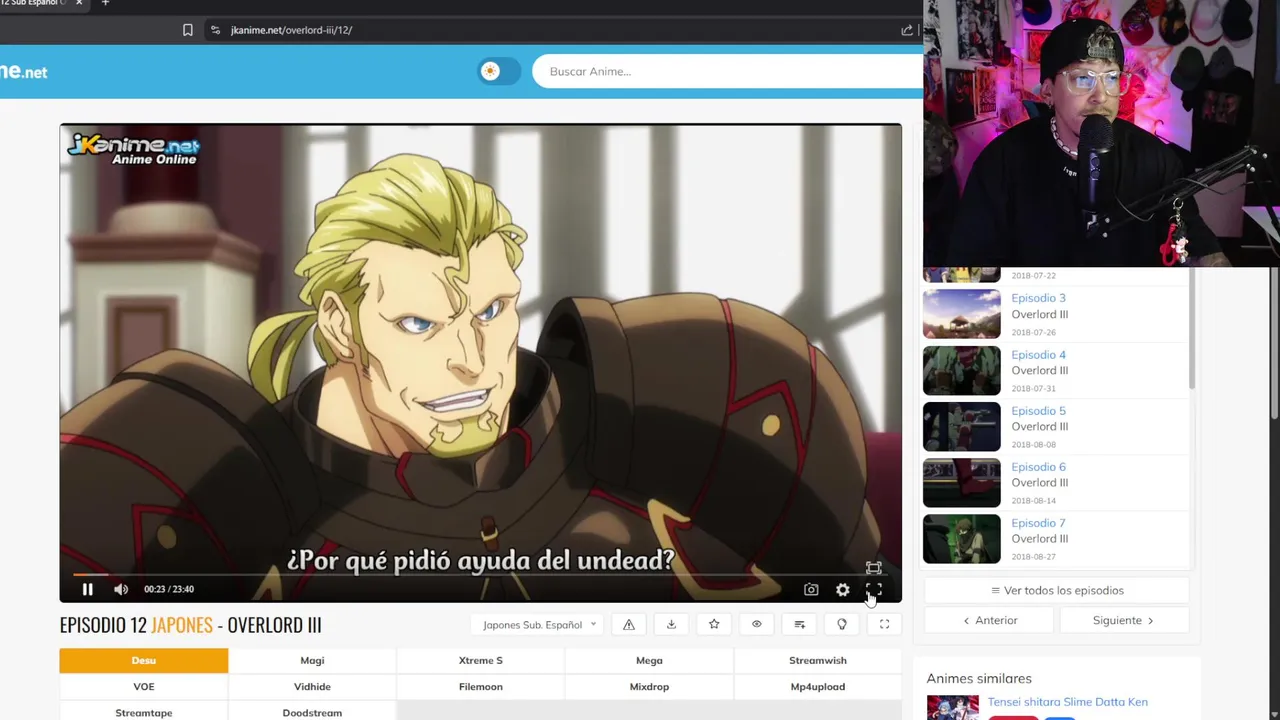Click the video progress bar
This screenshot has height=720, width=1280.
[x=480, y=574]
